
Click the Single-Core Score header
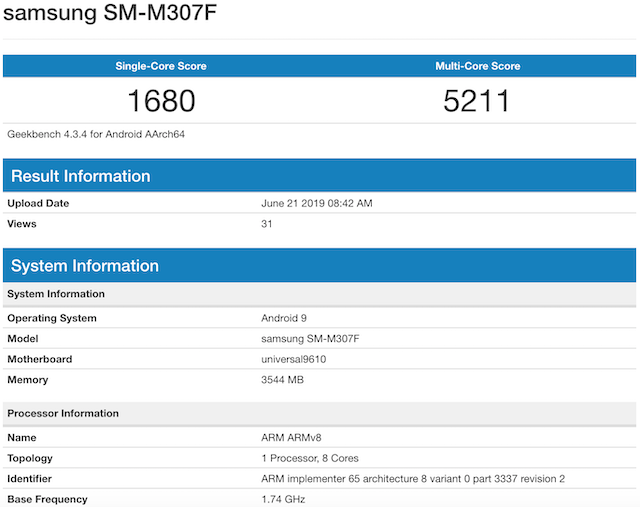click(x=160, y=66)
